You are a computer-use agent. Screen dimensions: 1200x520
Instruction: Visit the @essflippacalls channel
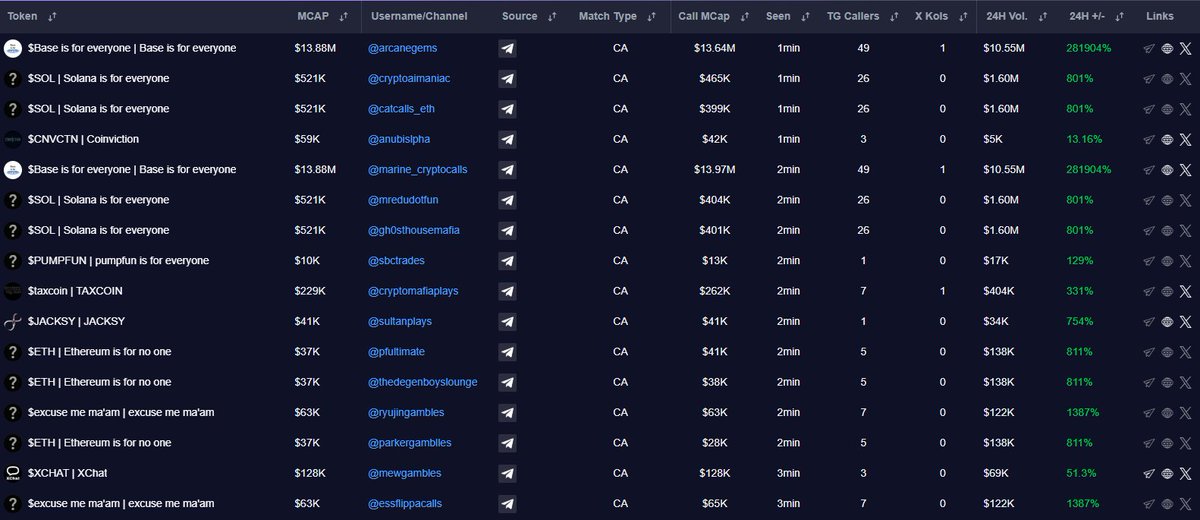405,504
